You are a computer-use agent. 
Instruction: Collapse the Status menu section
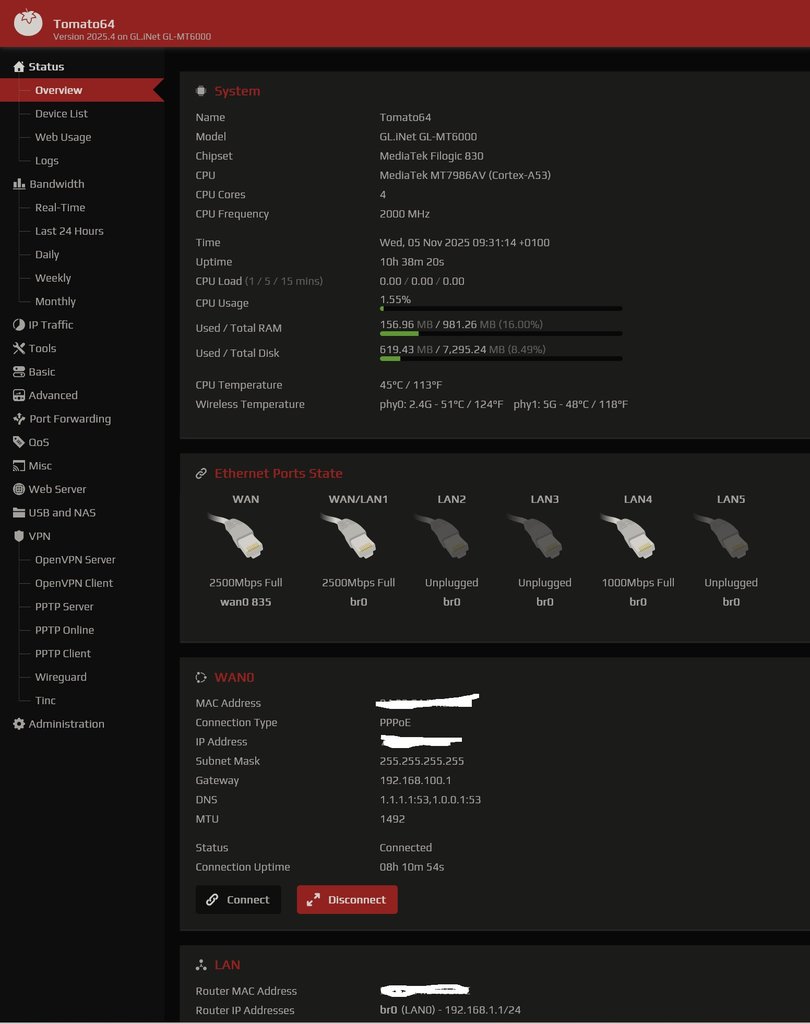coord(46,67)
